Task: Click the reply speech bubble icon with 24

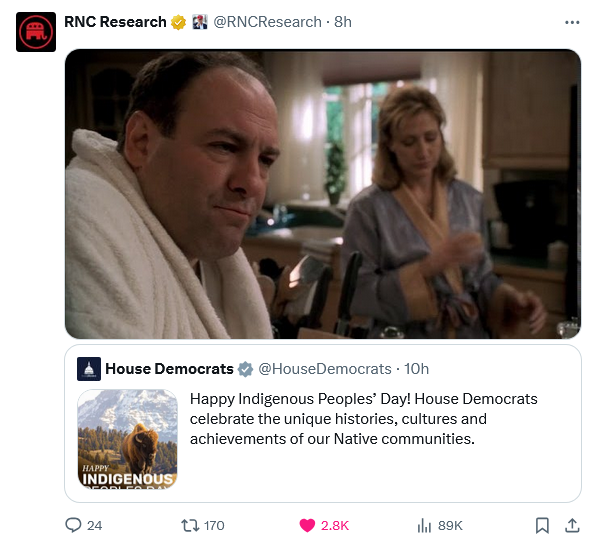Action: [x=73, y=525]
